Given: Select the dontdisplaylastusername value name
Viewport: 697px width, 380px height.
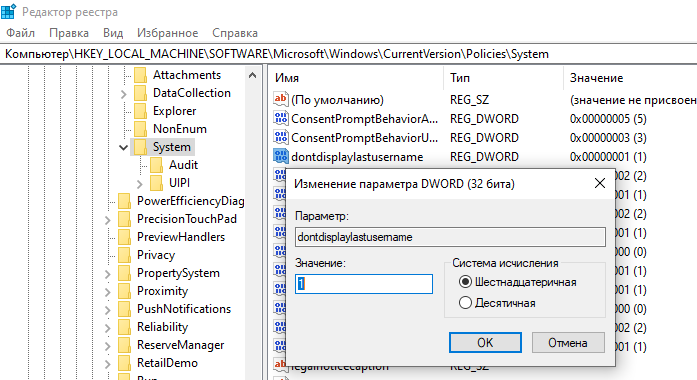Looking at the screenshot, I should [x=357, y=157].
